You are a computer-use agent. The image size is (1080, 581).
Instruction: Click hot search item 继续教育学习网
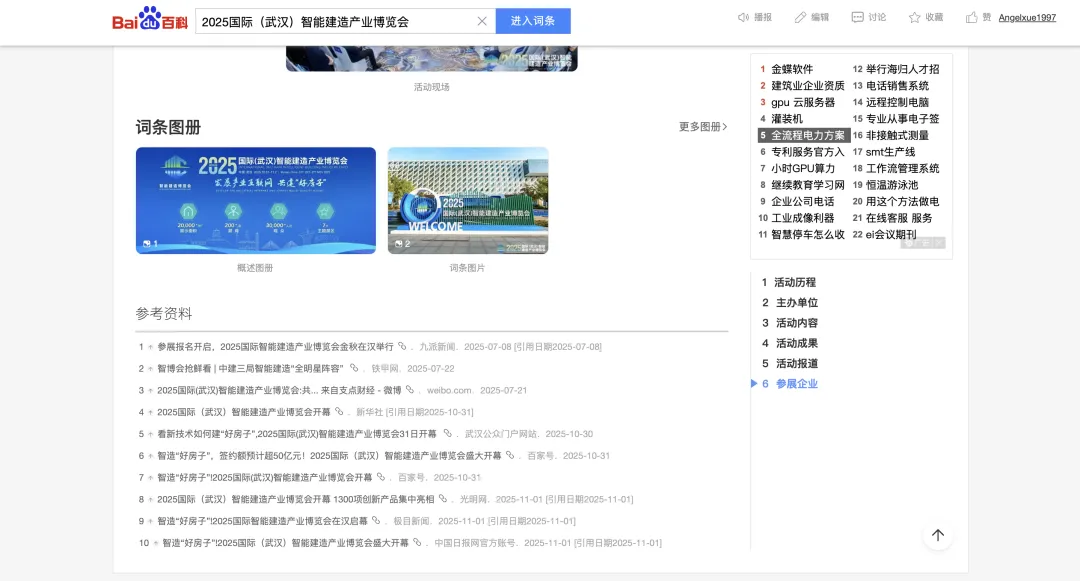[x=808, y=184]
